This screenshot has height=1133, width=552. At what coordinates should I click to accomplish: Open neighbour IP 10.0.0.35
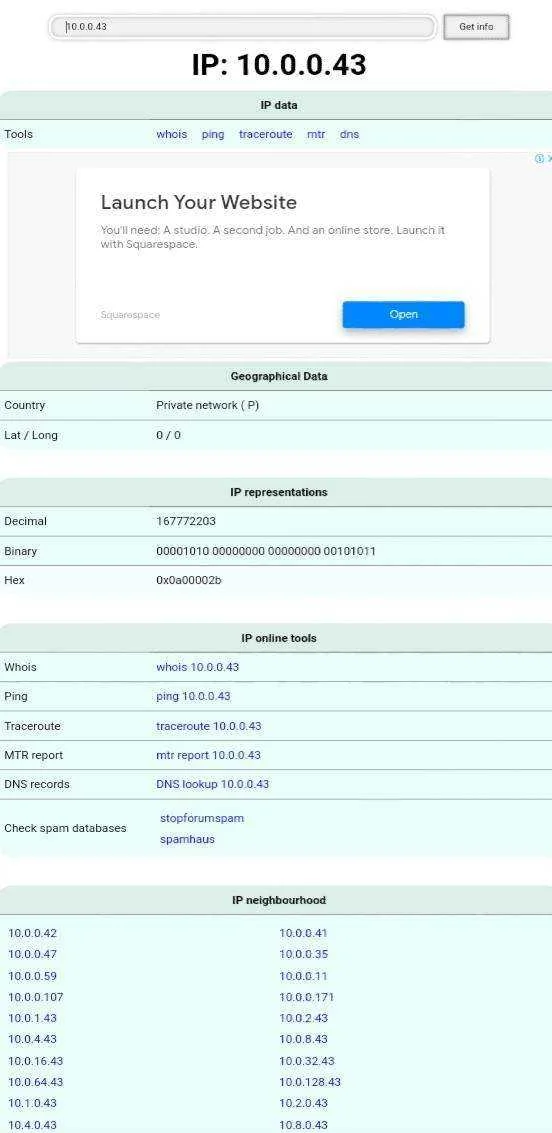click(303, 955)
